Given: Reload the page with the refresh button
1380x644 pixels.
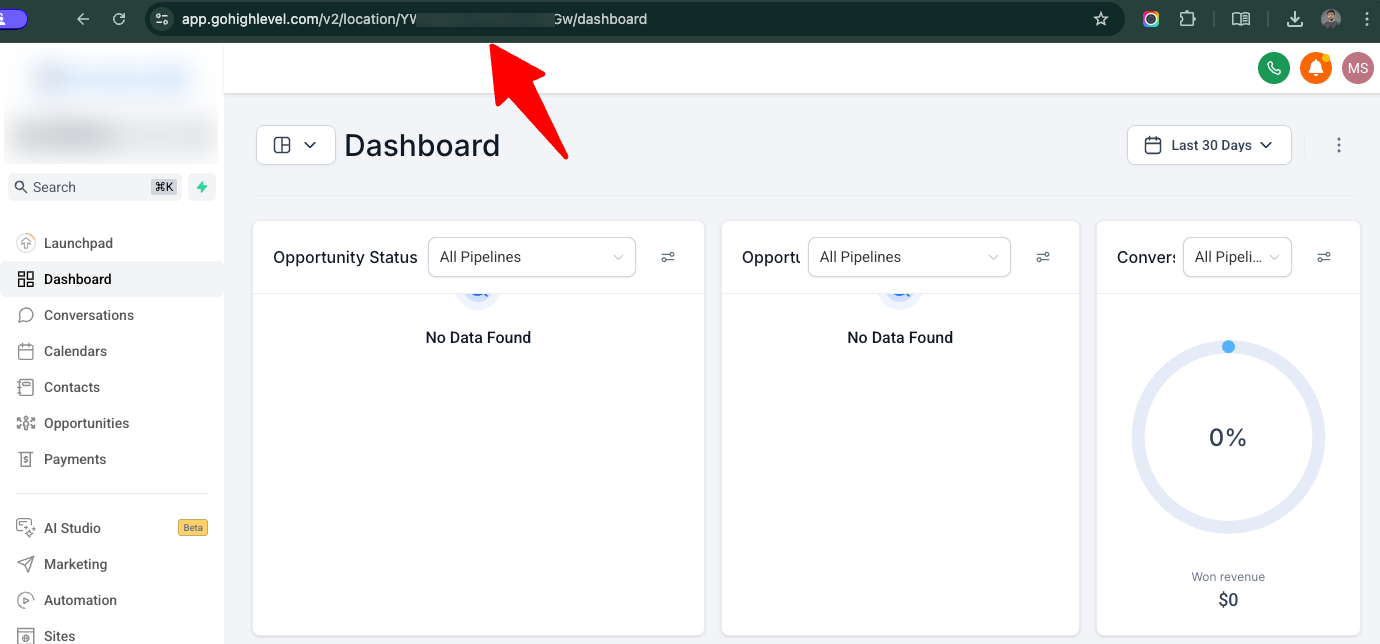Looking at the screenshot, I should click(x=119, y=19).
